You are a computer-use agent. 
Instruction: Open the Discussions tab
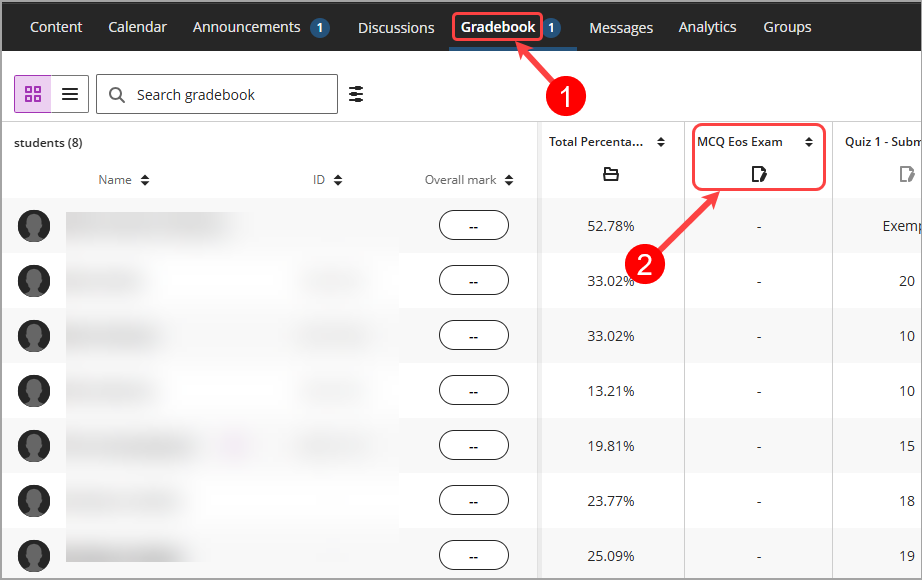(x=396, y=28)
